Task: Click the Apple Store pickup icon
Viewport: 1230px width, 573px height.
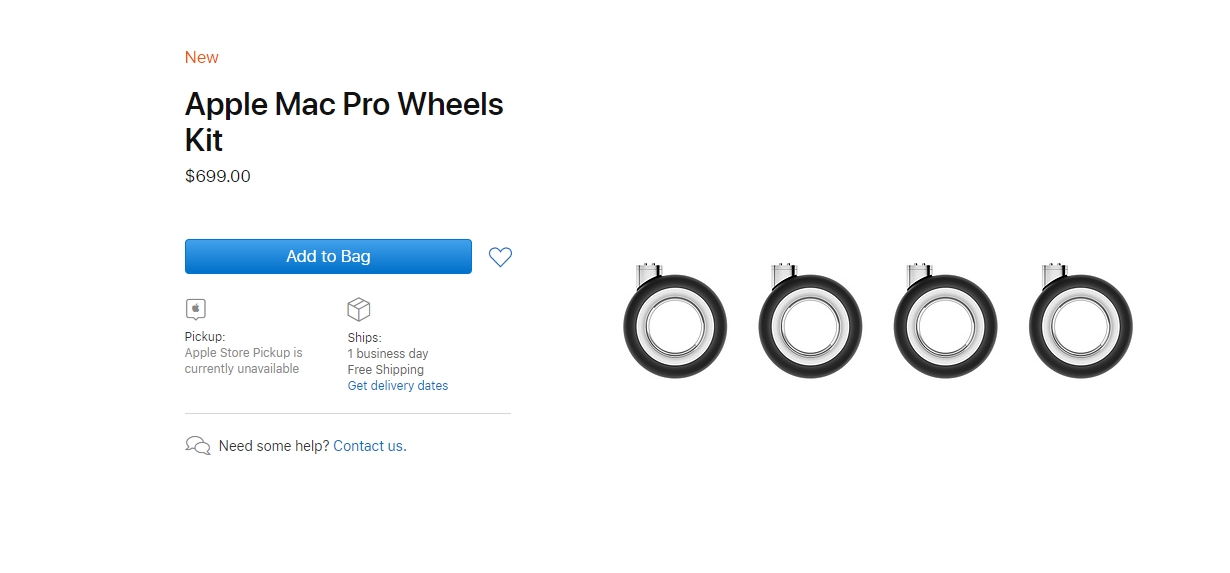Action: point(196,309)
